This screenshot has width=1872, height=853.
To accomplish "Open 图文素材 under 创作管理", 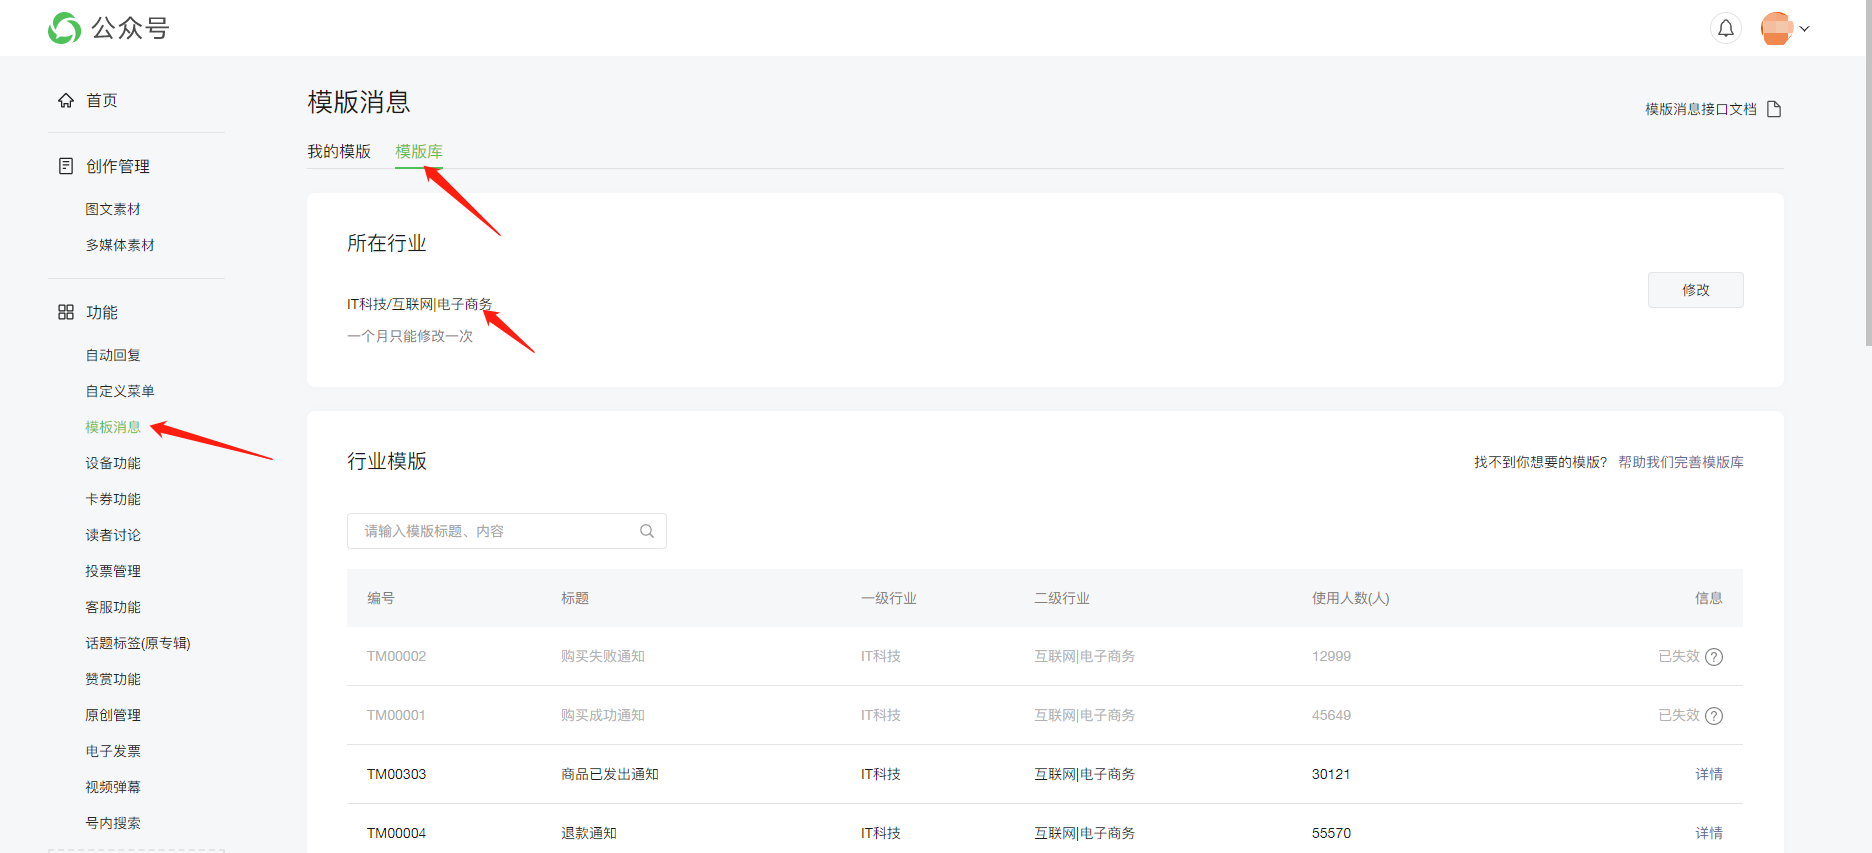I will pyautogui.click(x=113, y=209).
